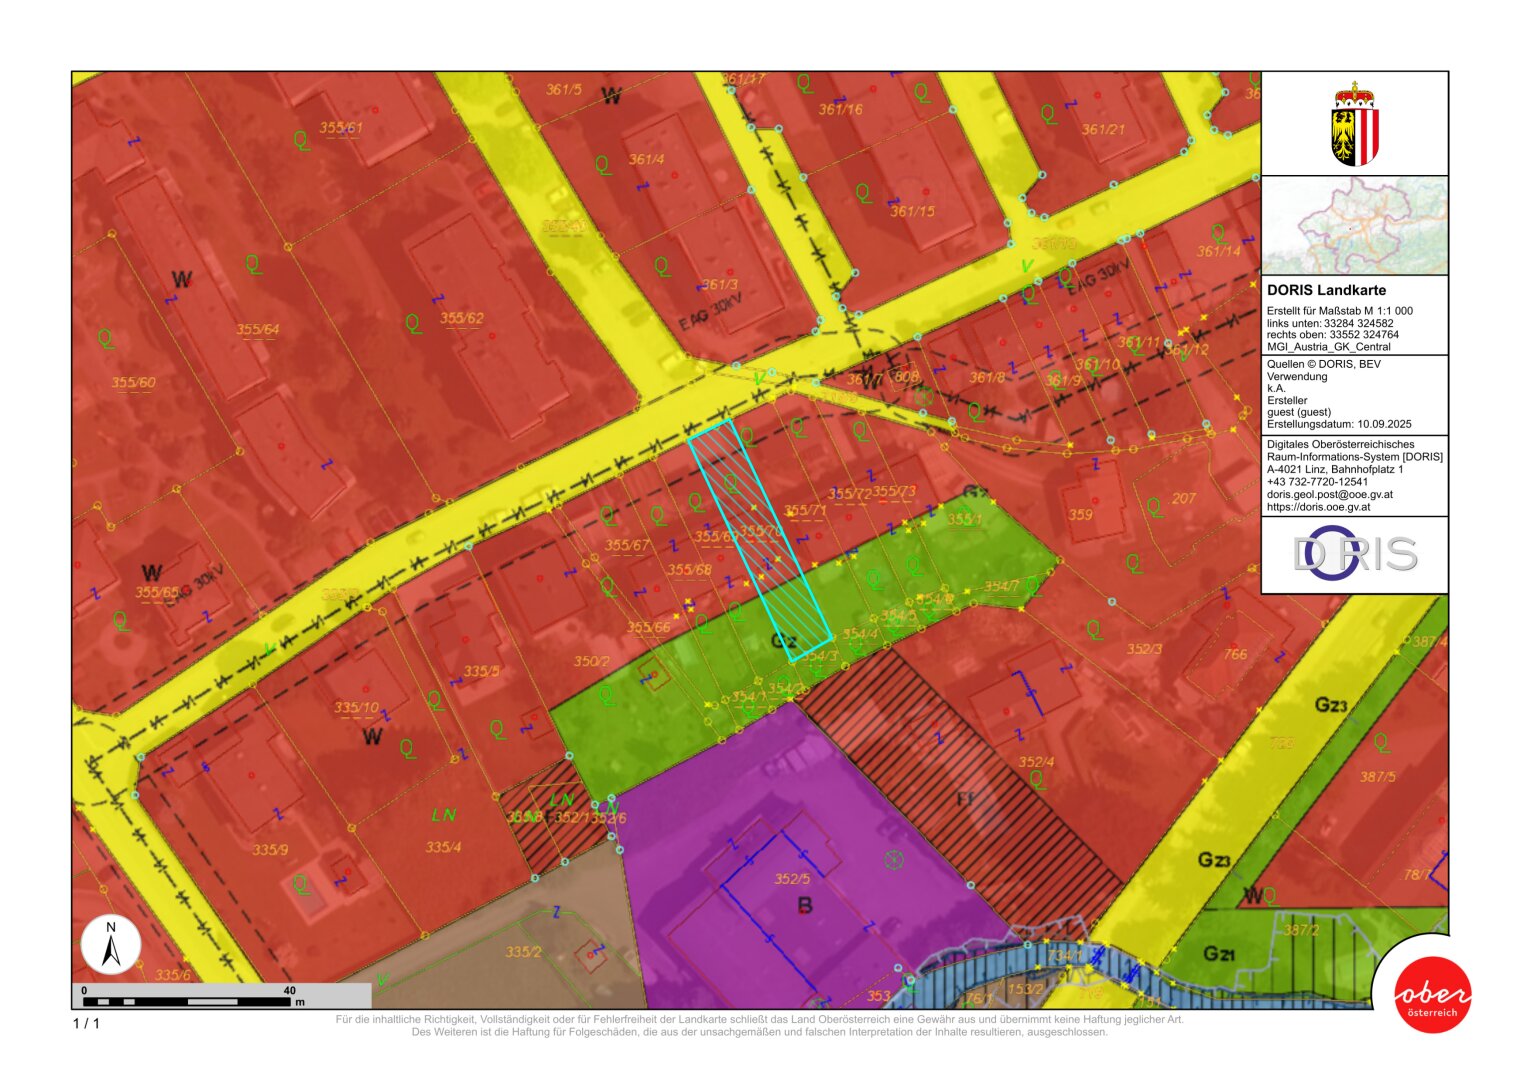This screenshot has width=1527, height=1080.
Task: Click 'Quellen © DORIS, BEV' text
Action: pos(1323,364)
